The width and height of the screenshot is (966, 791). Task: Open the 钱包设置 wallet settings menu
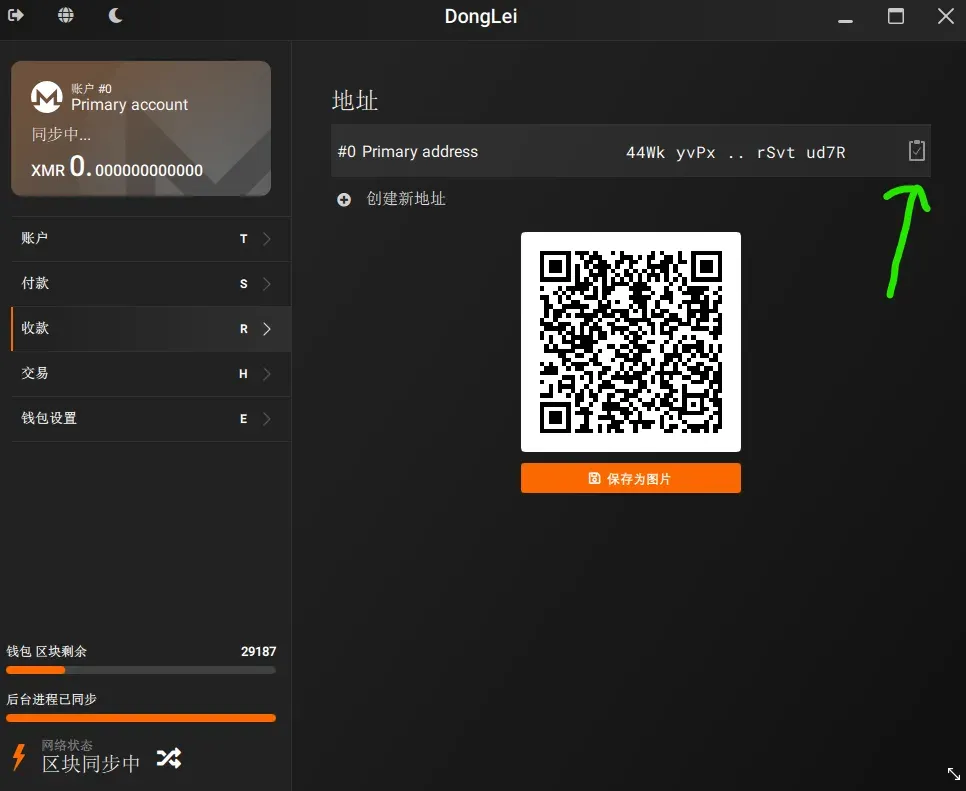[x=151, y=419]
